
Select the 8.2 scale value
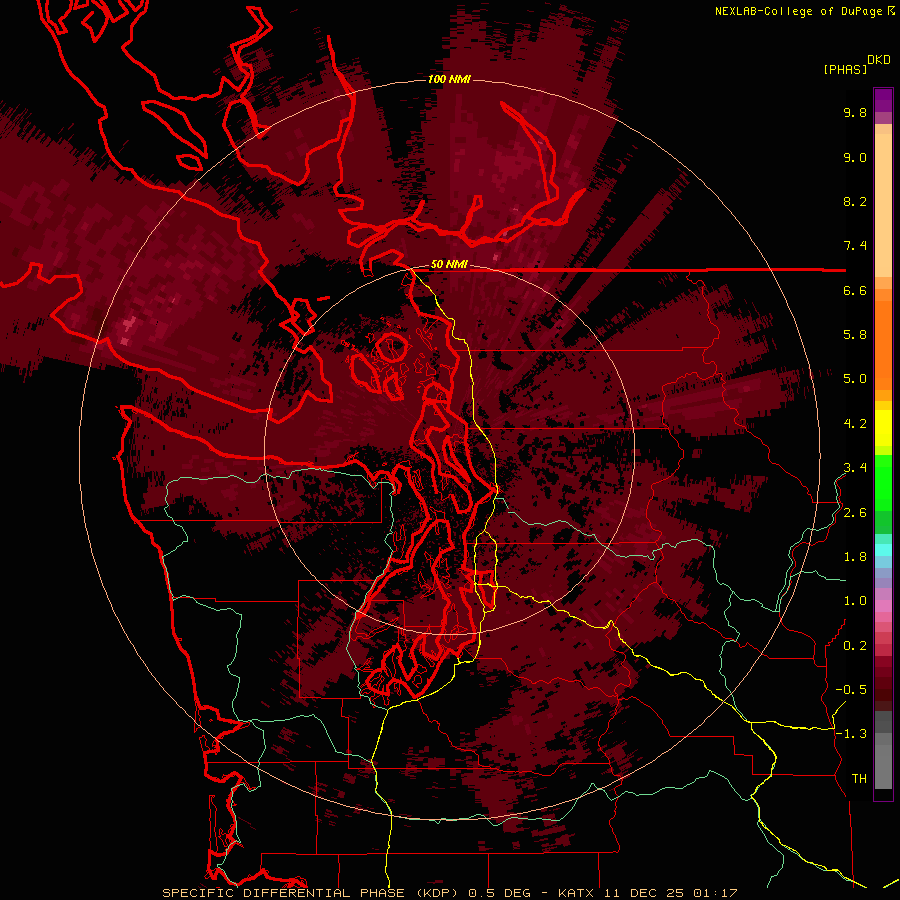click(x=855, y=201)
